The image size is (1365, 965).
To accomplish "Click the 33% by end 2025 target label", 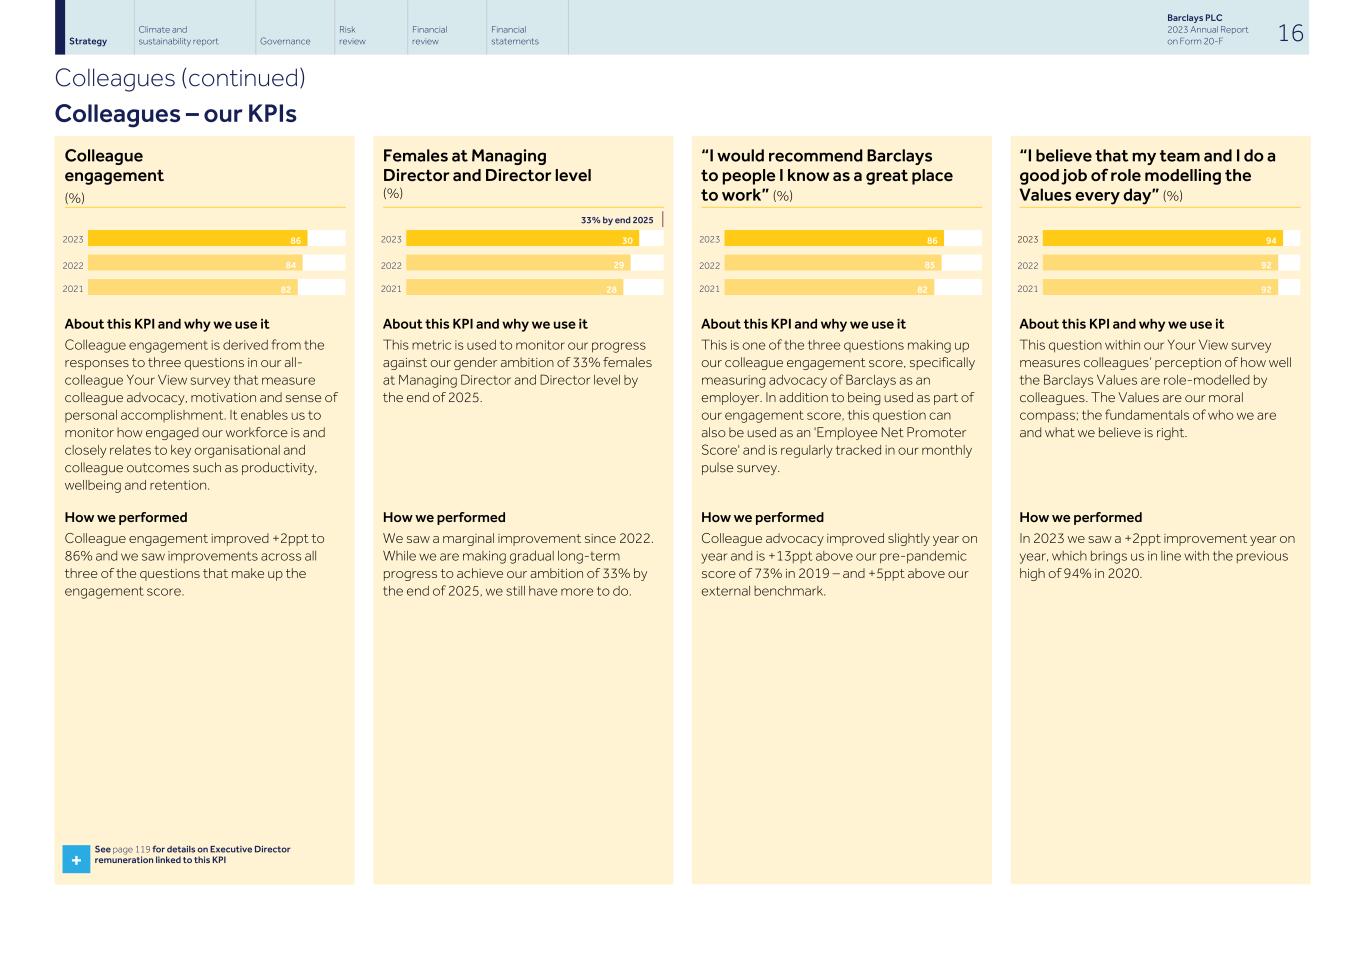I will click(617, 220).
